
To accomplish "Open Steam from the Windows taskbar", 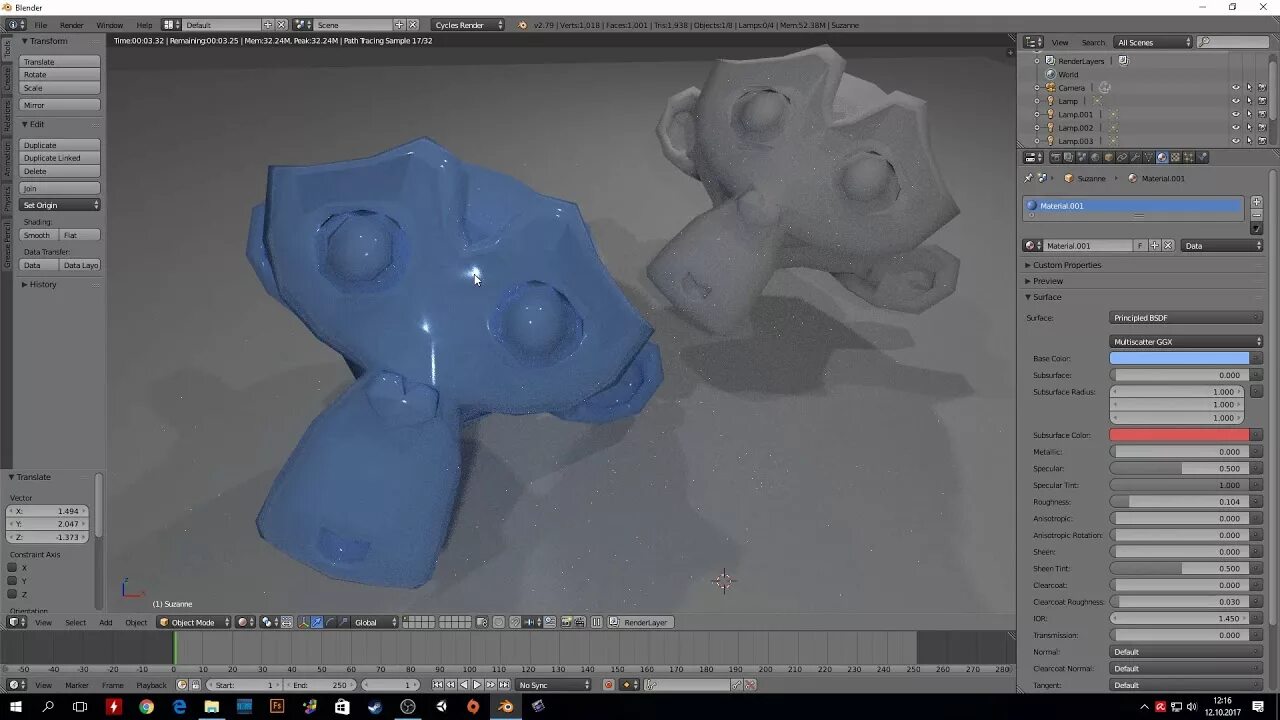I will 374,707.
